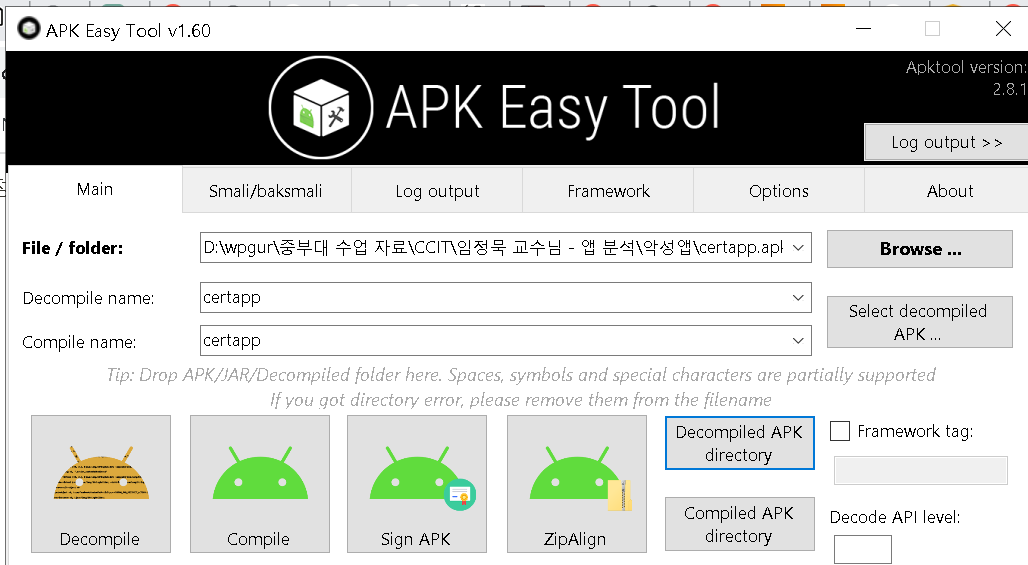Click the Decompile Android icon button

101,484
